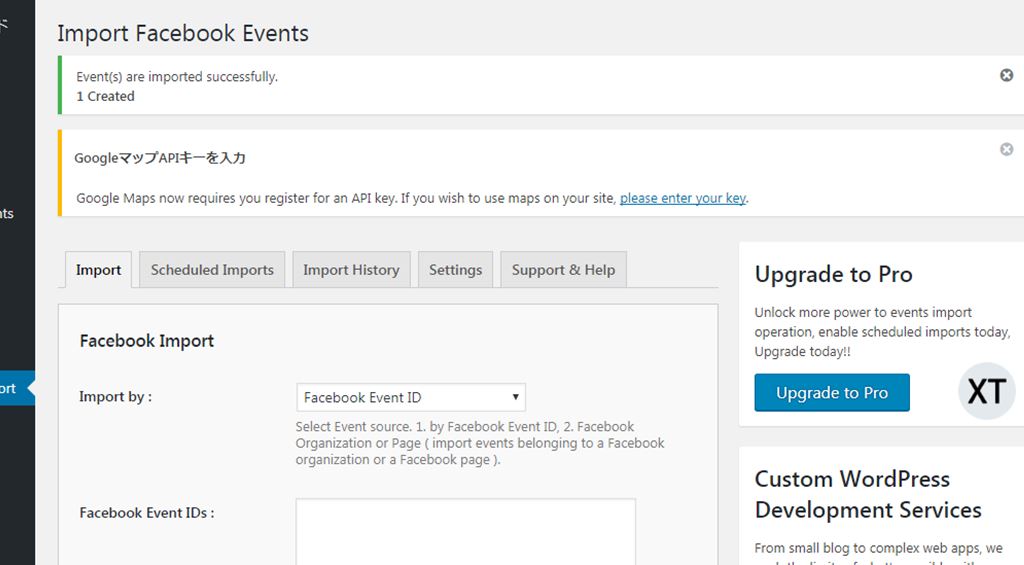Click the XT logo badge
Screen dimensions: 1024x565
(986, 392)
